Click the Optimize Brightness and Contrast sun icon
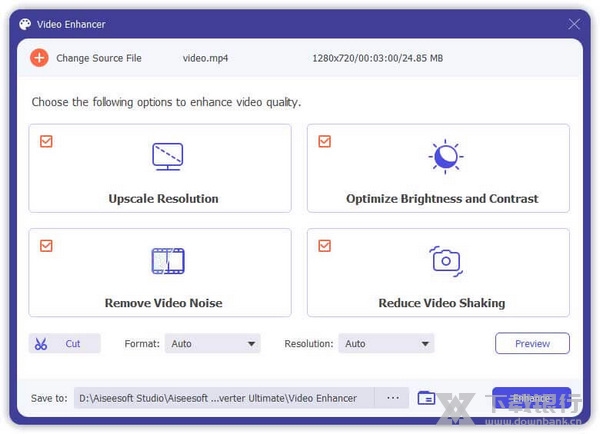Image resolution: width=600 pixels, height=434 pixels. click(x=445, y=156)
